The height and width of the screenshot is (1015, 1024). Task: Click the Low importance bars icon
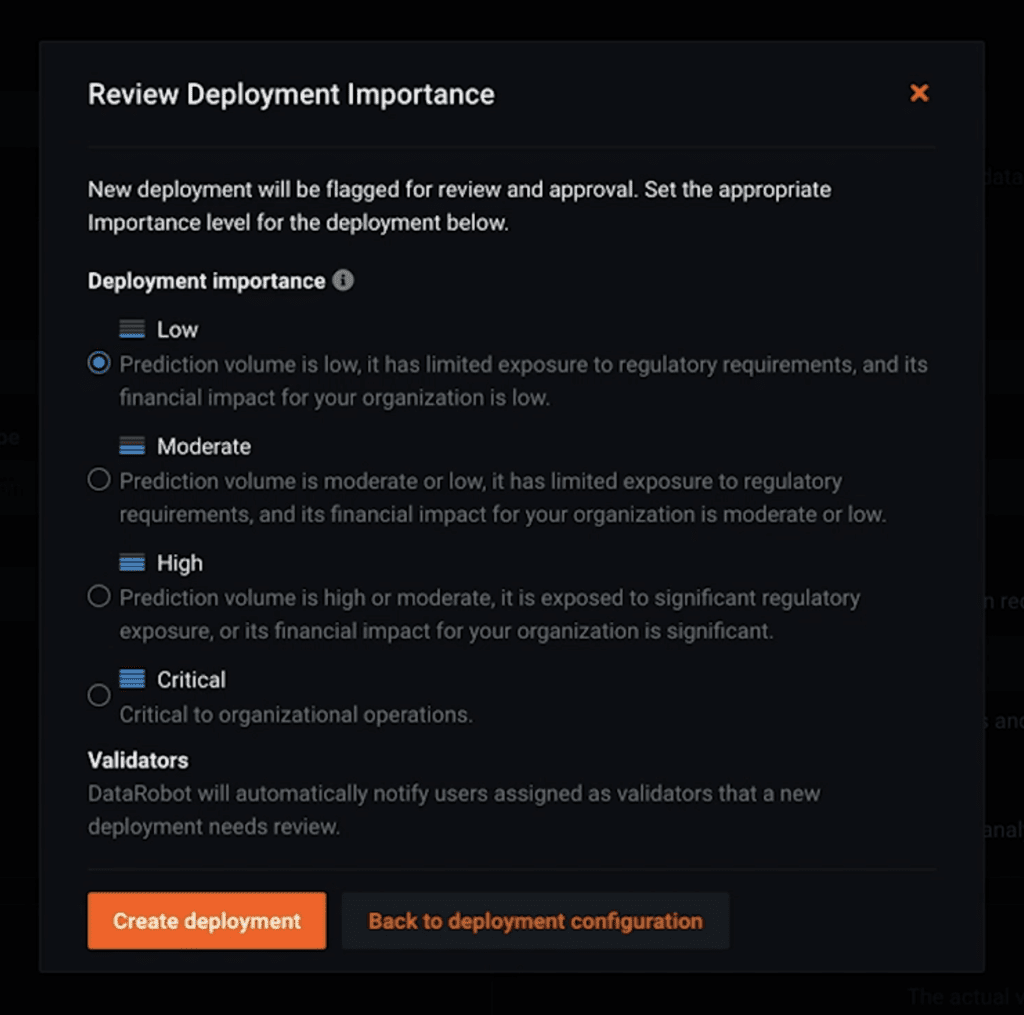[132, 329]
